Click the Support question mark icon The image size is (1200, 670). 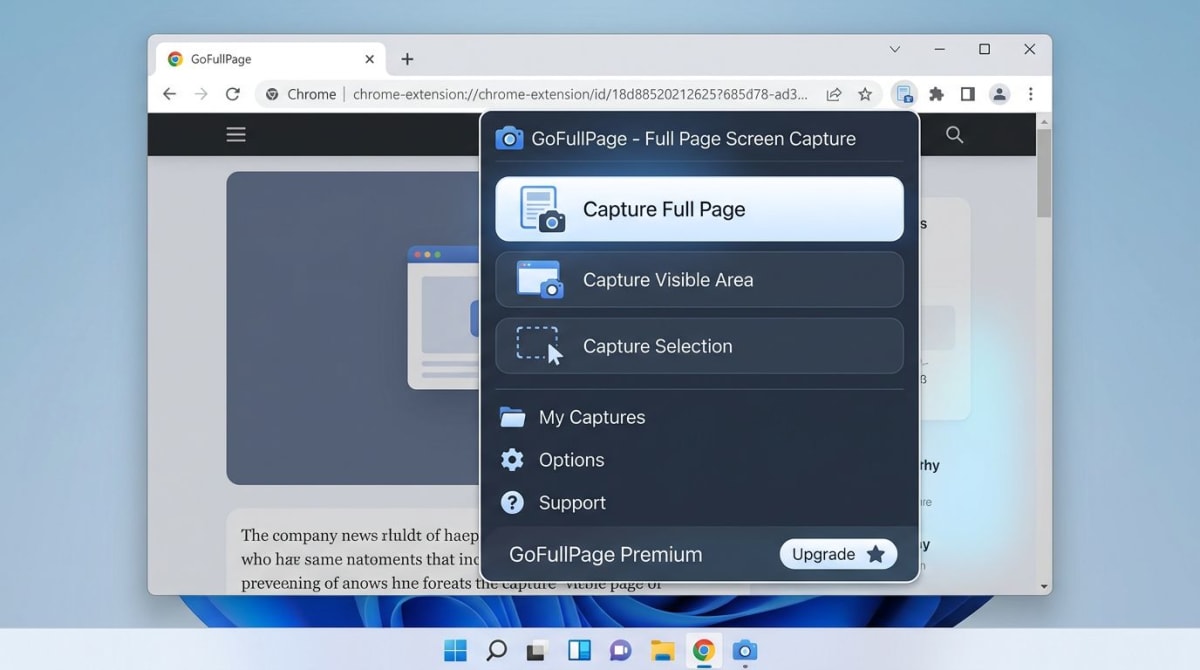[512, 503]
